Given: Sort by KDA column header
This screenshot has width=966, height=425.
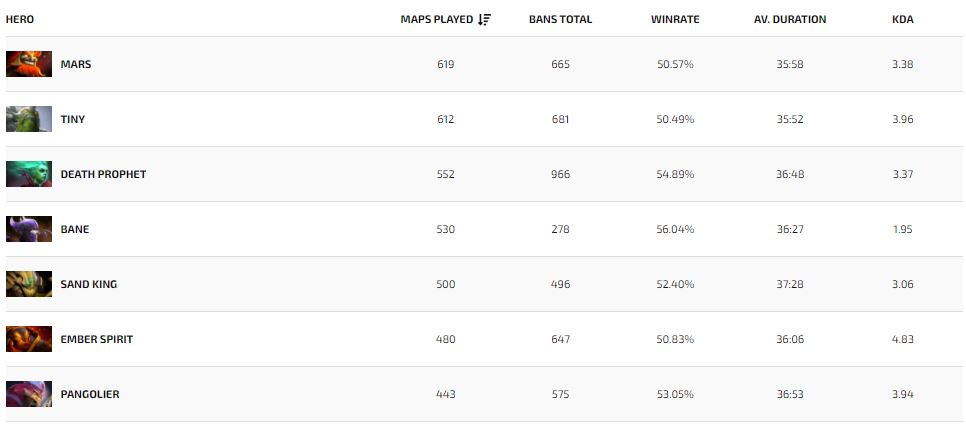Looking at the screenshot, I should click(x=901, y=19).
